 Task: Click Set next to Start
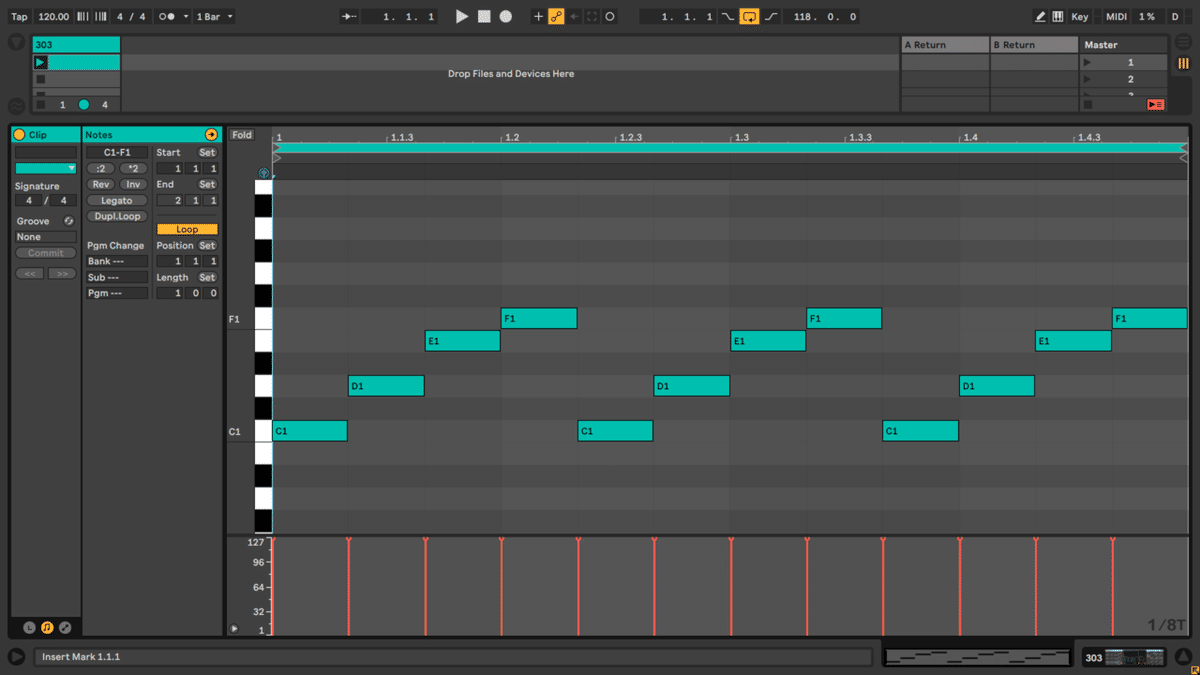click(x=207, y=153)
